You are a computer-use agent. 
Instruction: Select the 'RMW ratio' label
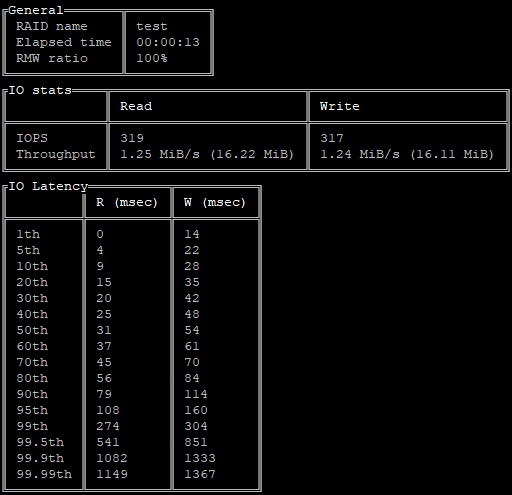click(x=52, y=58)
